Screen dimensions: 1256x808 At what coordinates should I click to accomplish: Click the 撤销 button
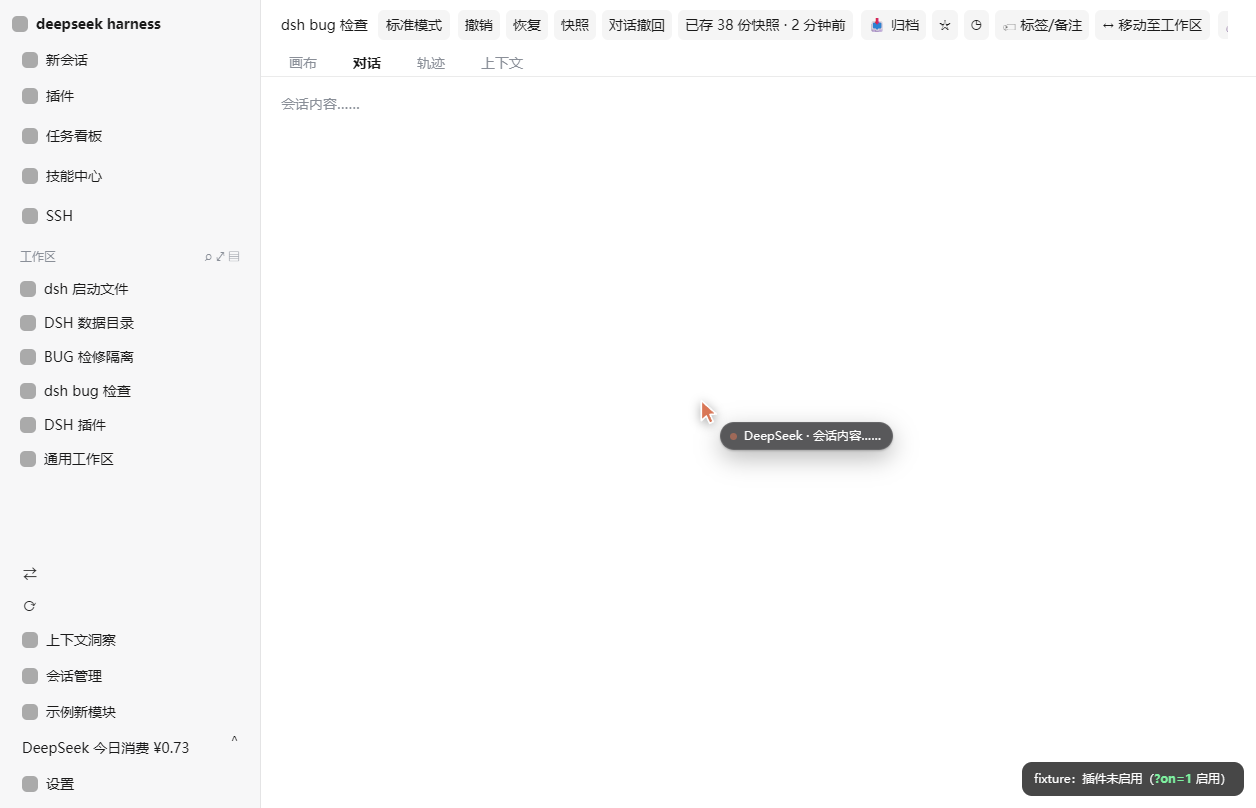(479, 25)
